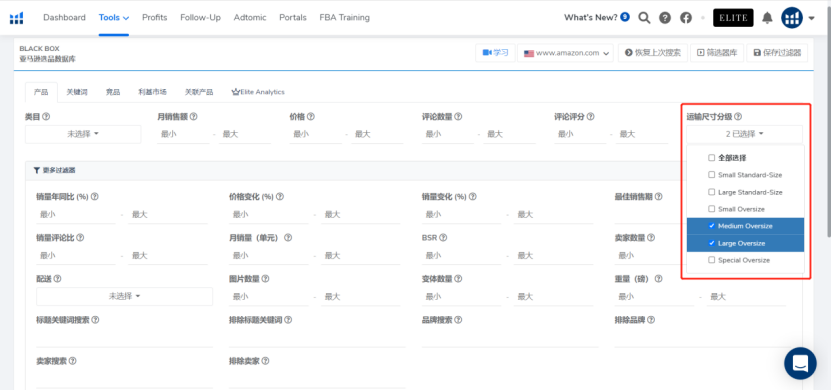Click help icon next to 变体数量
The image size is (831, 391).
pos(458,279)
